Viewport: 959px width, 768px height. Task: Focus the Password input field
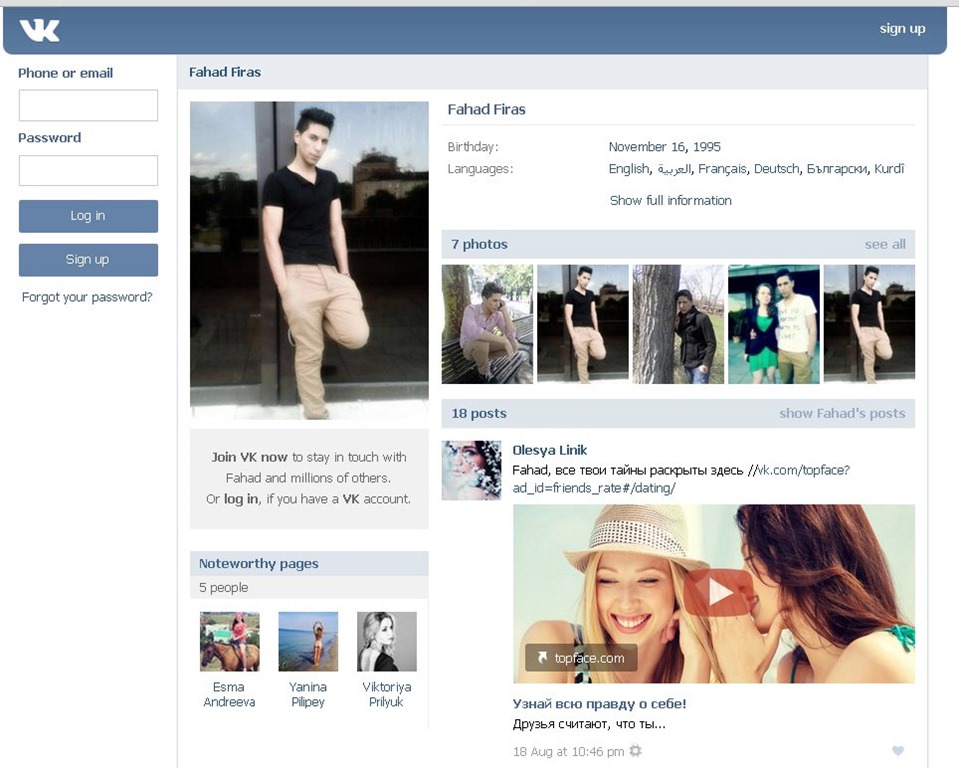[88, 170]
